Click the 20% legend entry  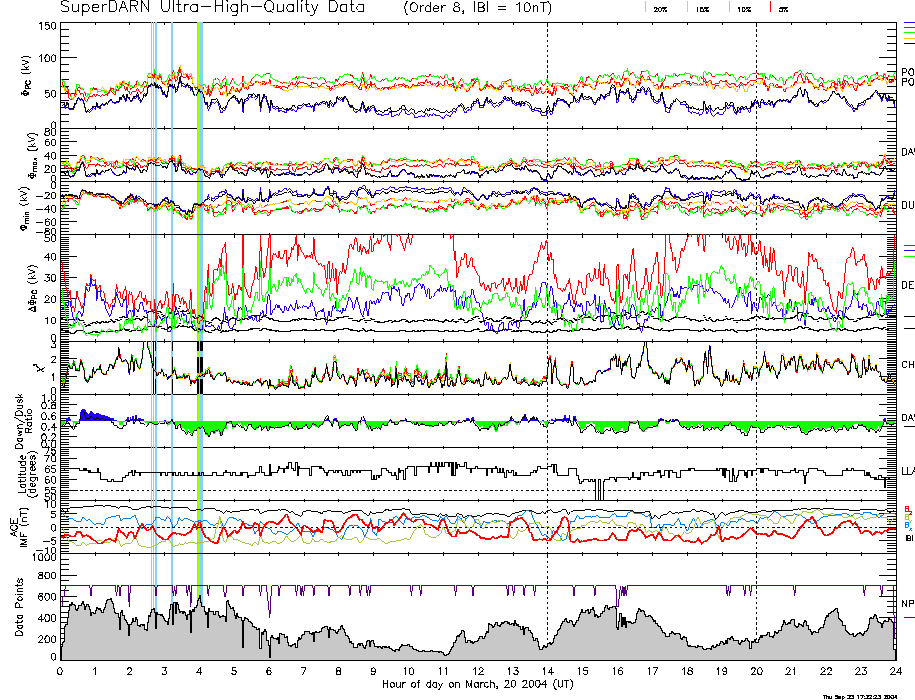tap(660, 8)
